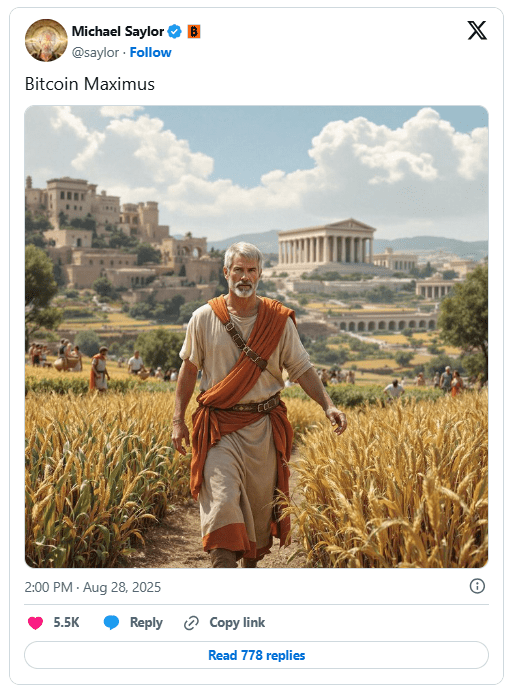Follow the @saylor account
The height and width of the screenshot is (689, 517).
[x=150, y=52]
